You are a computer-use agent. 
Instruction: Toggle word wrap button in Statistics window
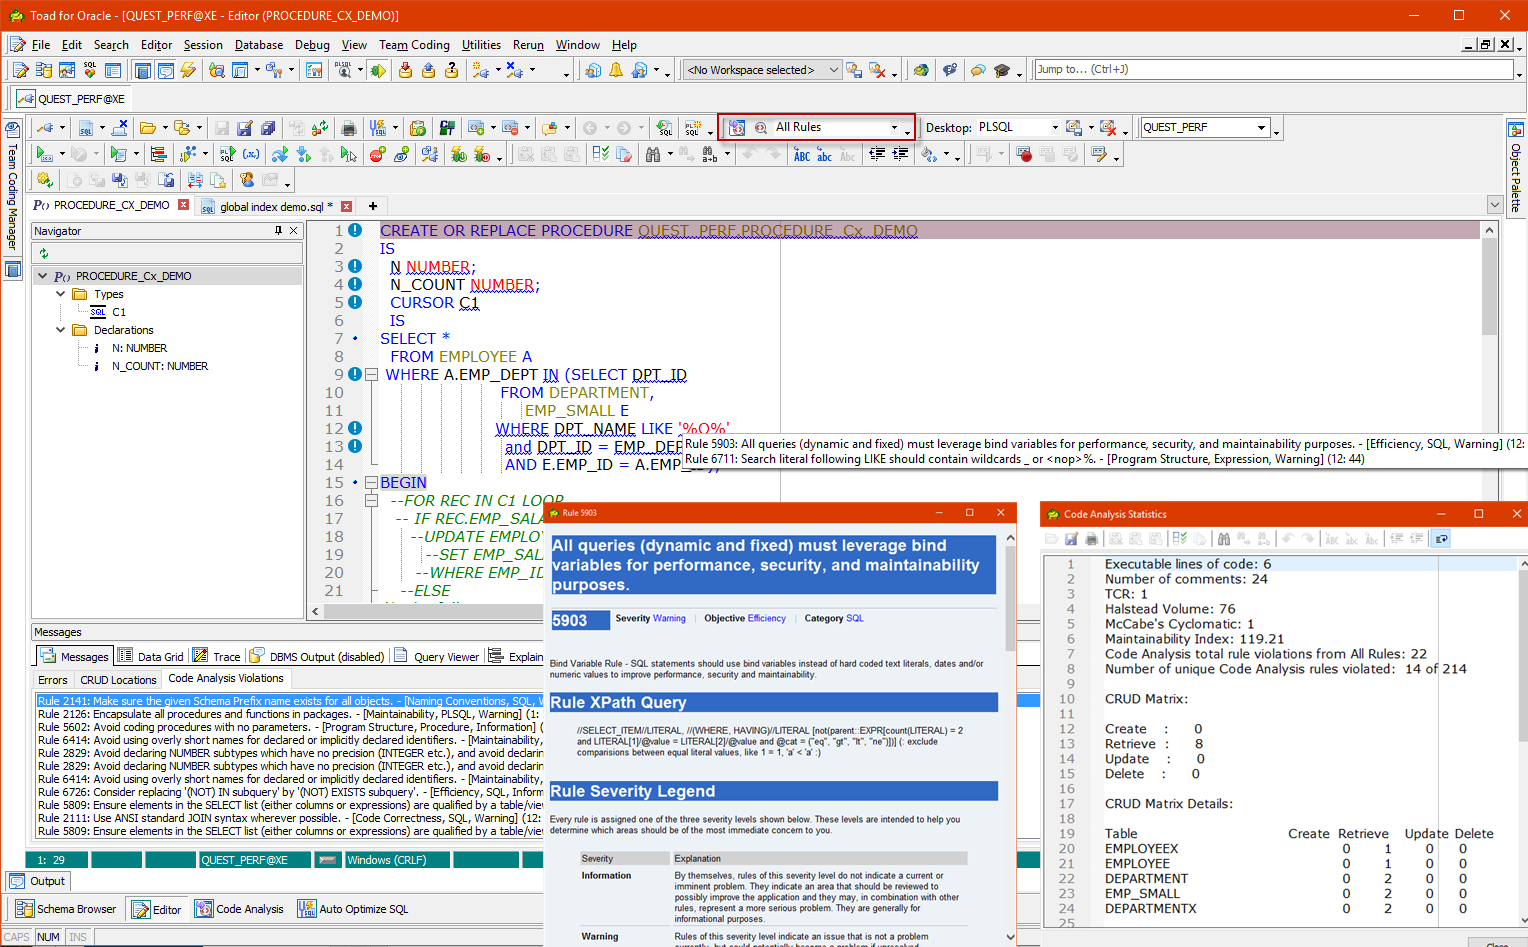pyautogui.click(x=1441, y=539)
